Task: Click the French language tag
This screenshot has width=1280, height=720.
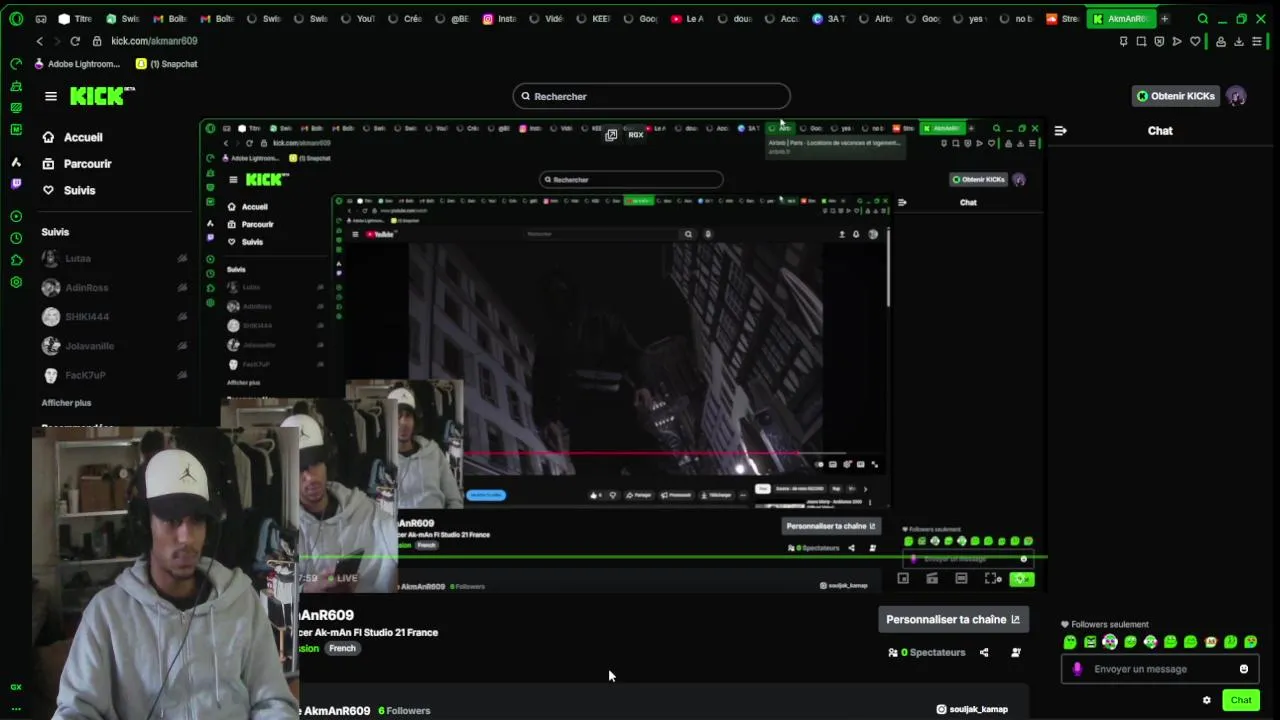Action: point(342,648)
